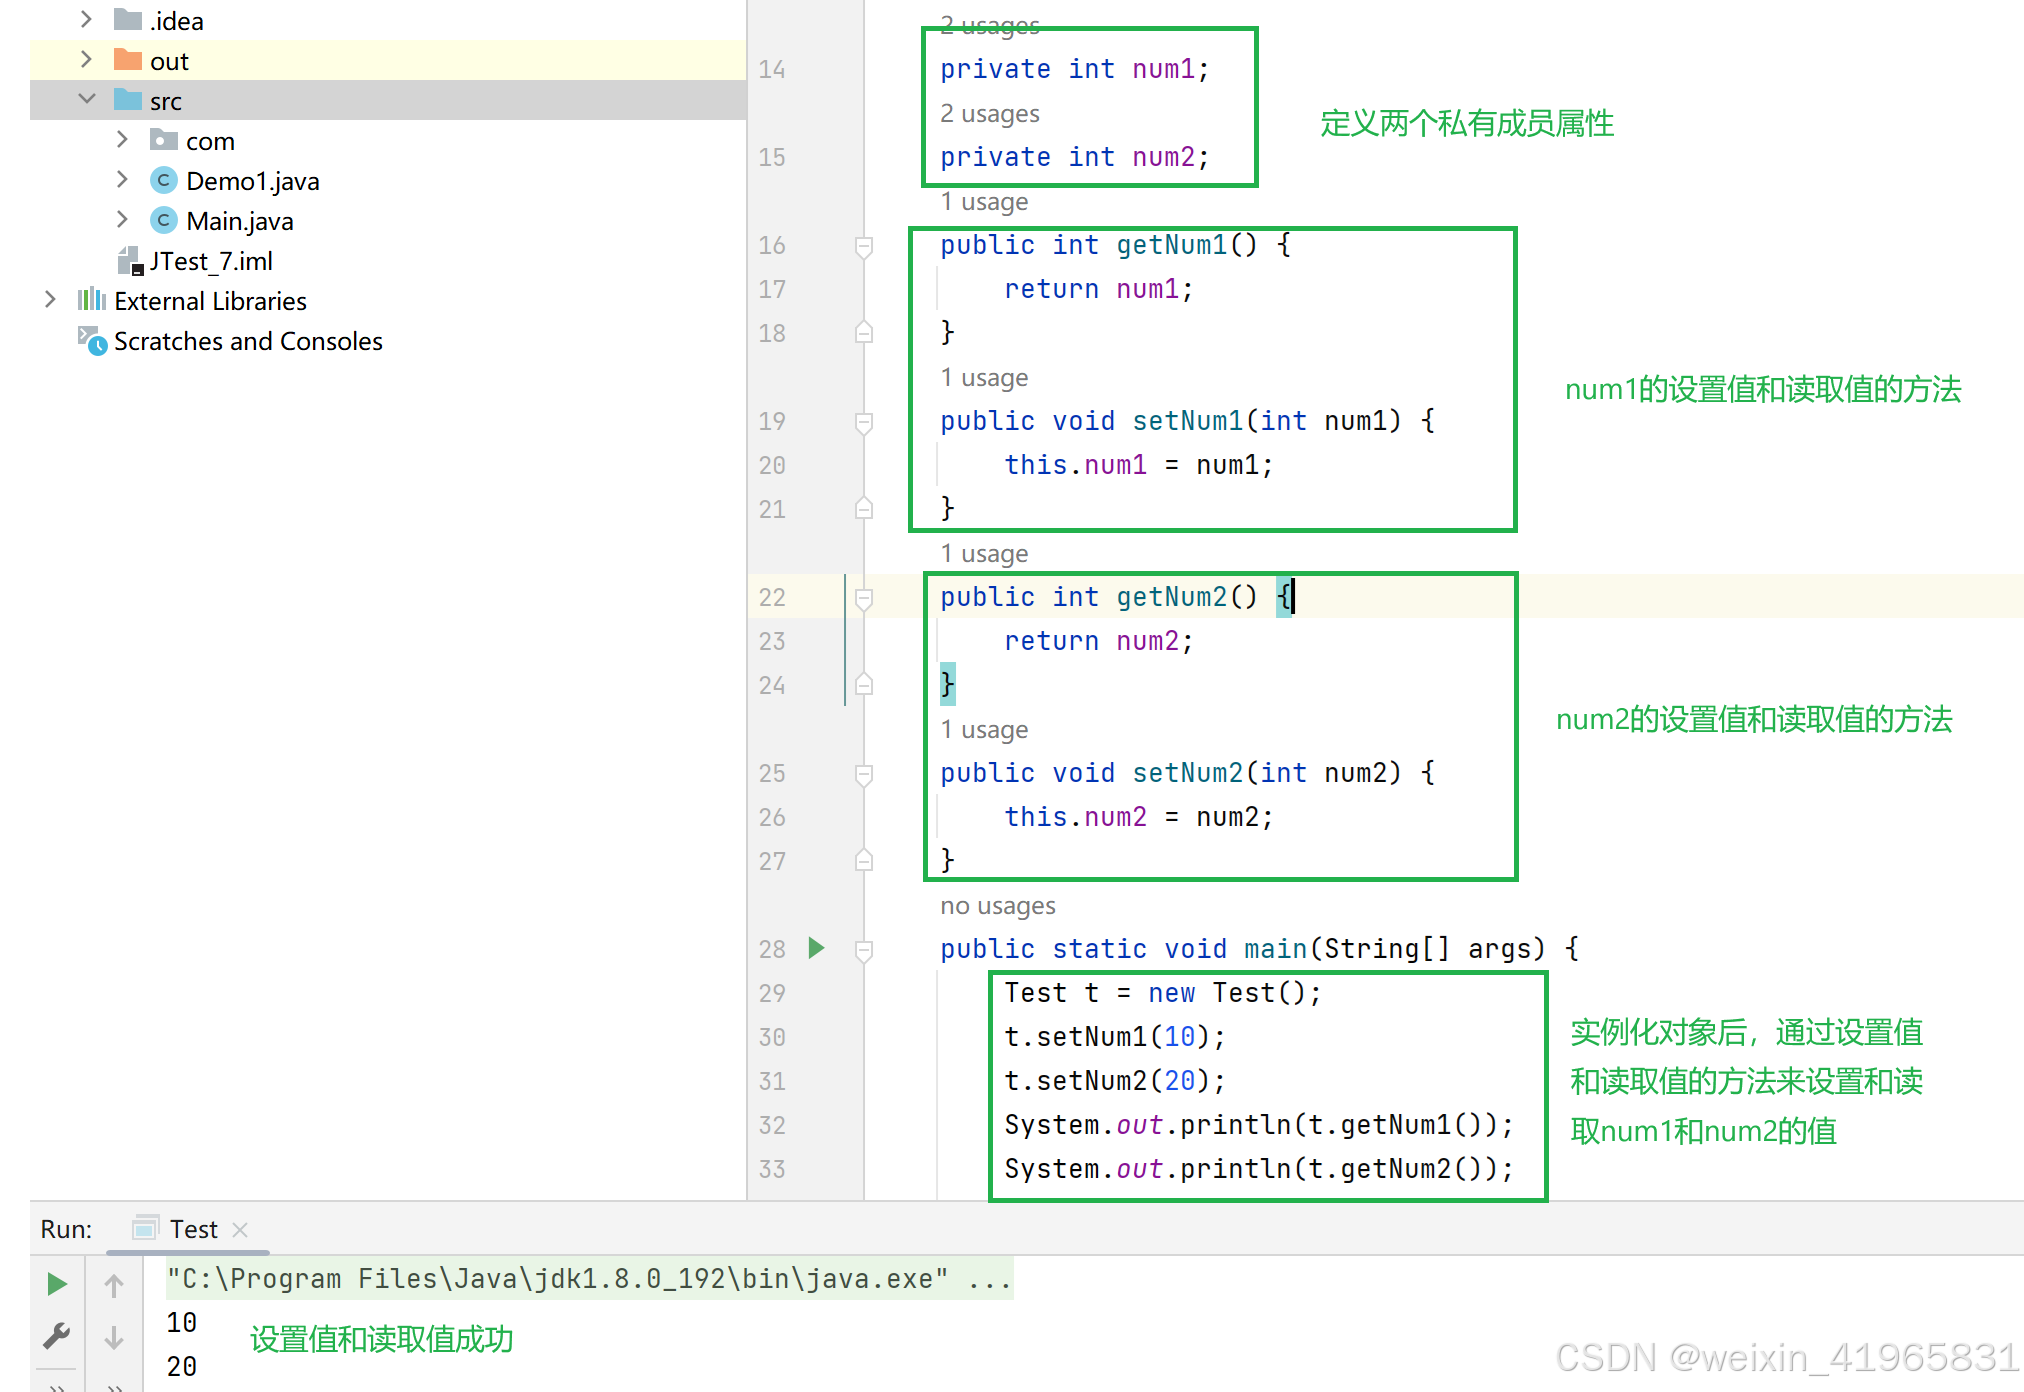The height and width of the screenshot is (1392, 2024).
Task: Click the up arrow in the Run console
Action: tap(114, 1285)
